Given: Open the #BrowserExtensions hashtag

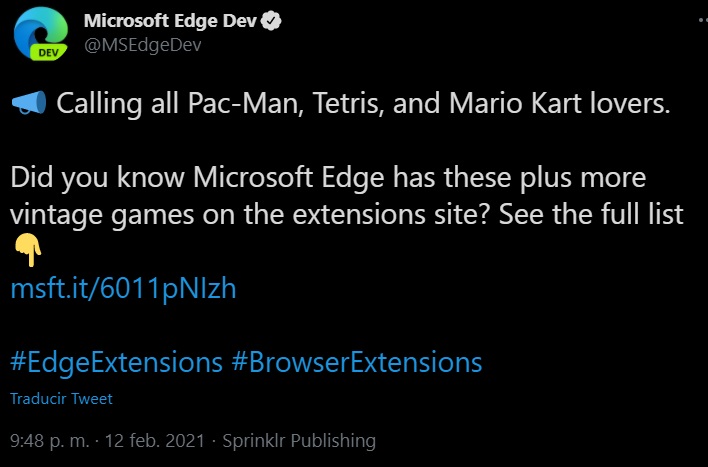Looking at the screenshot, I should pyautogui.click(x=357, y=362).
